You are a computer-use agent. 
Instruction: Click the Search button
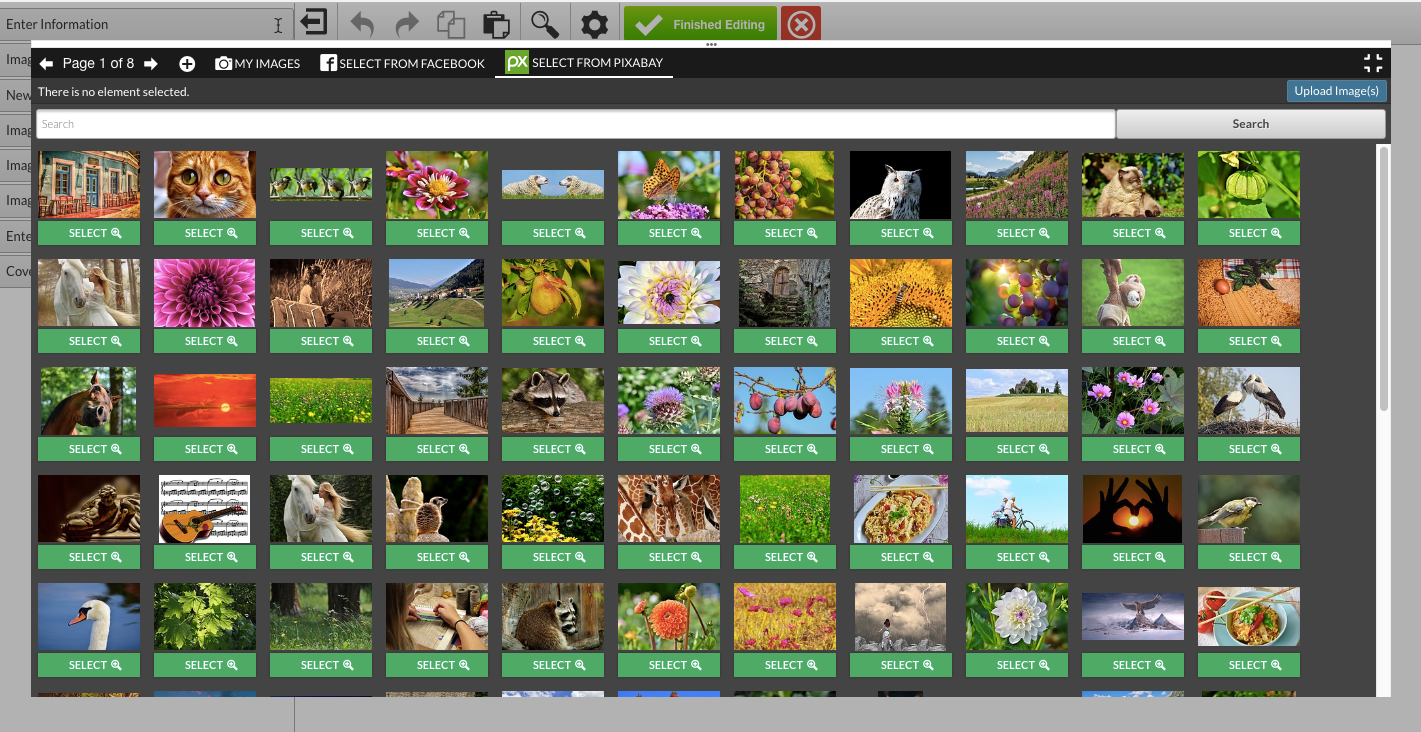(x=1250, y=124)
